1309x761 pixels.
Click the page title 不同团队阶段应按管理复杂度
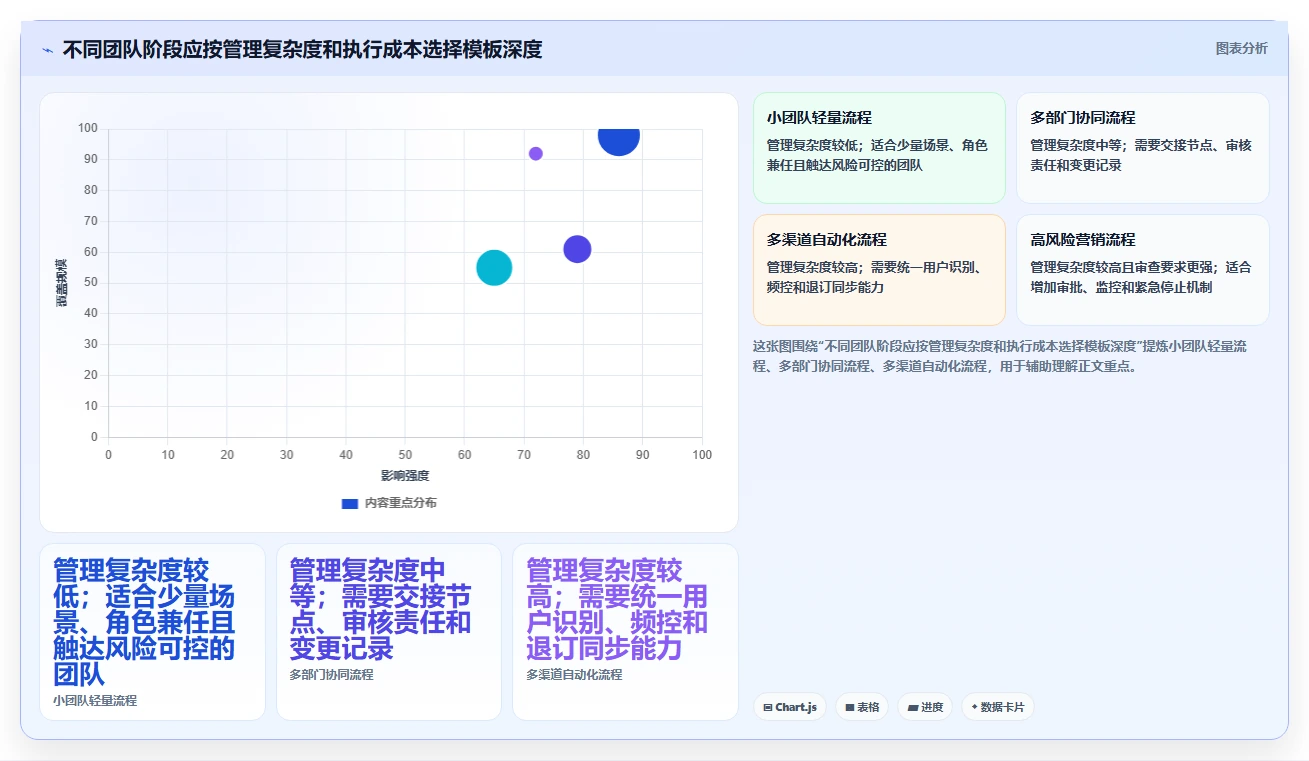pos(302,49)
